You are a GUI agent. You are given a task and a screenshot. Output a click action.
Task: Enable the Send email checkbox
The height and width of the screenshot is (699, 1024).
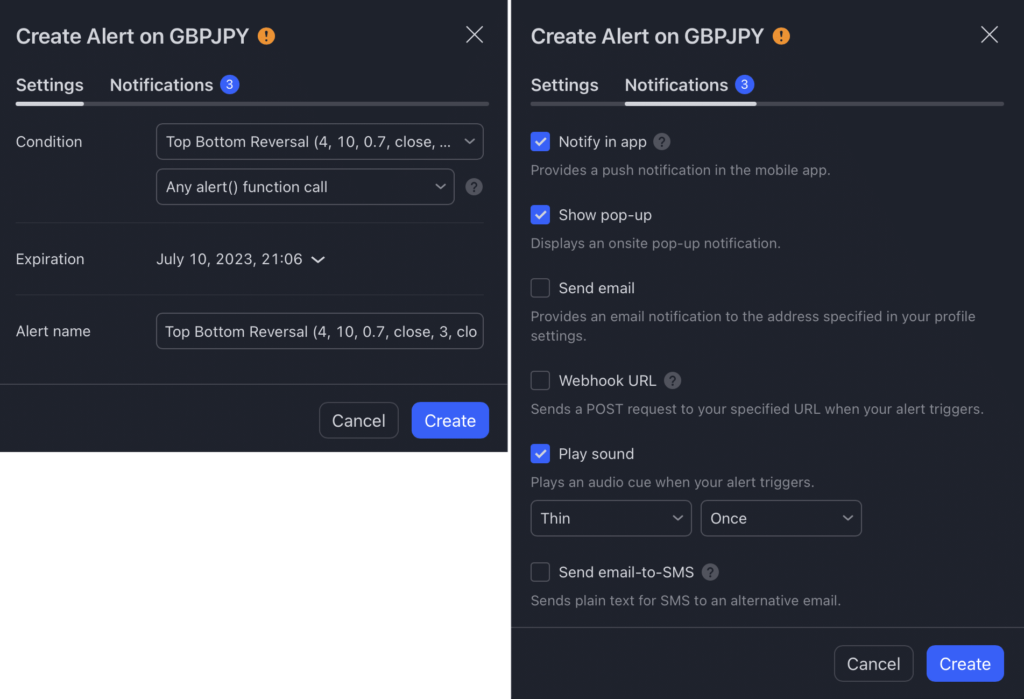[540, 288]
